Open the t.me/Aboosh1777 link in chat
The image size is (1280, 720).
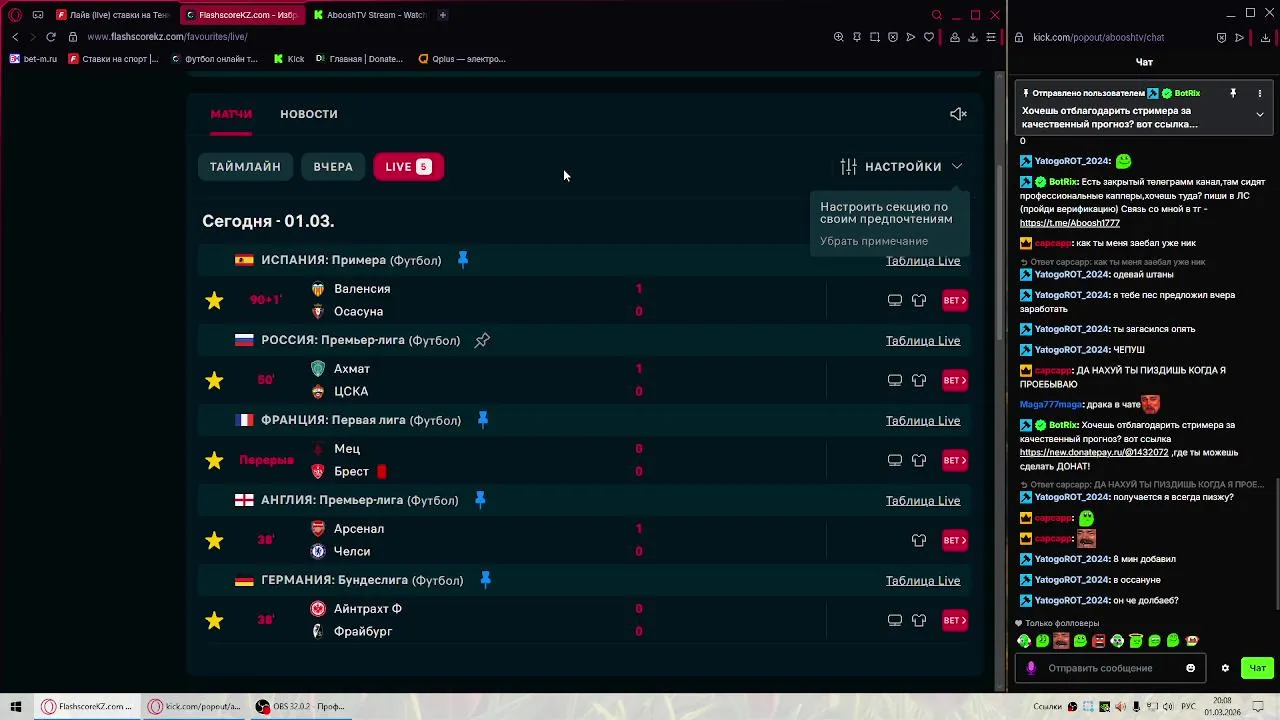[1070, 223]
